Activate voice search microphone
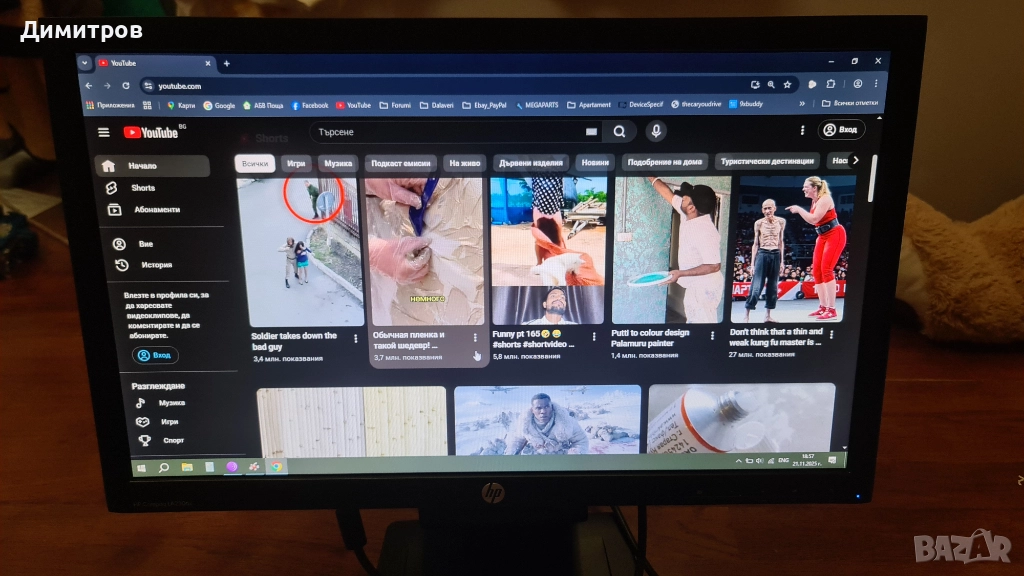Screen dimensions: 1024x576 (656, 131)
